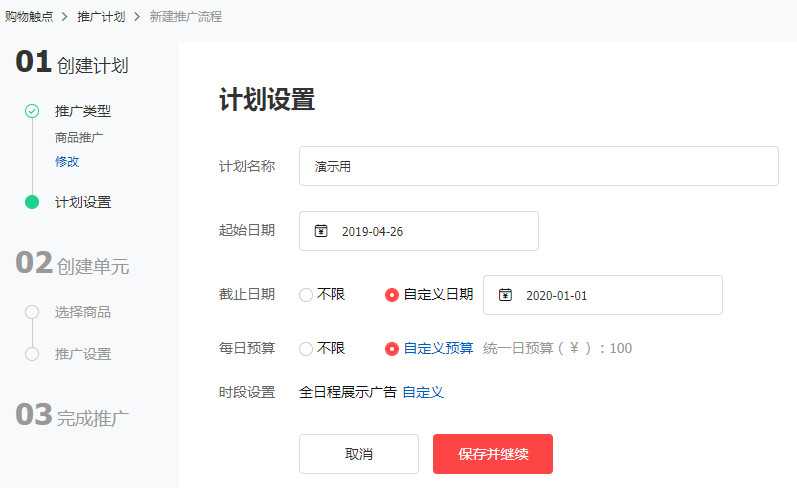Screen dimensions: 797x488
Task: Select 不限 for 截止日期
Action: click(306, 295)
